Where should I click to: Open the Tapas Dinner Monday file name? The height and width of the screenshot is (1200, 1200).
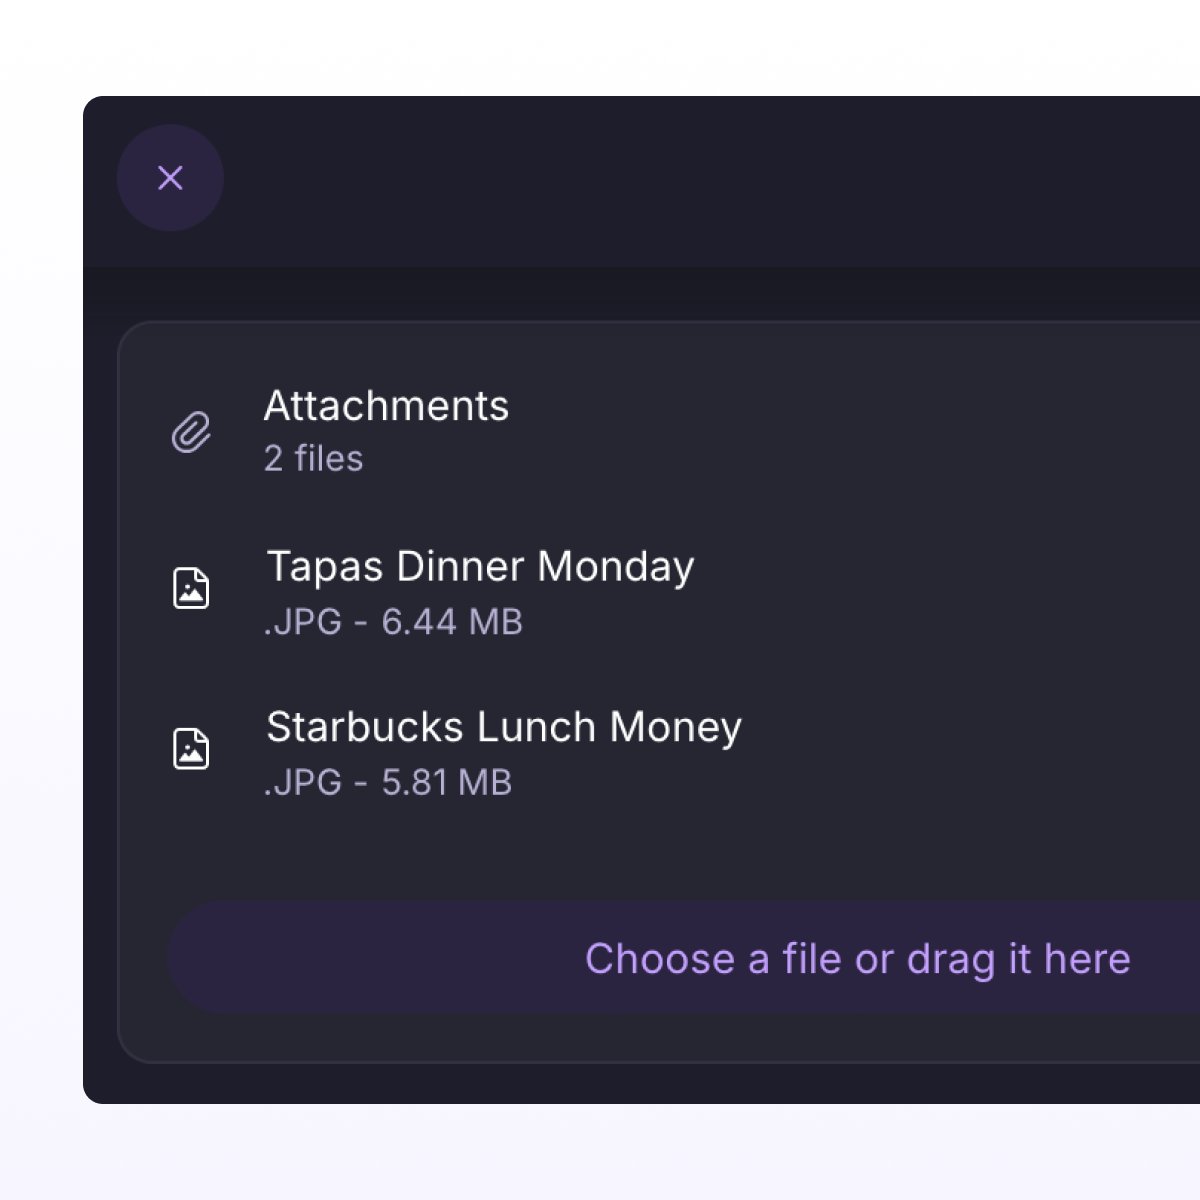click(x=480, y=567)
